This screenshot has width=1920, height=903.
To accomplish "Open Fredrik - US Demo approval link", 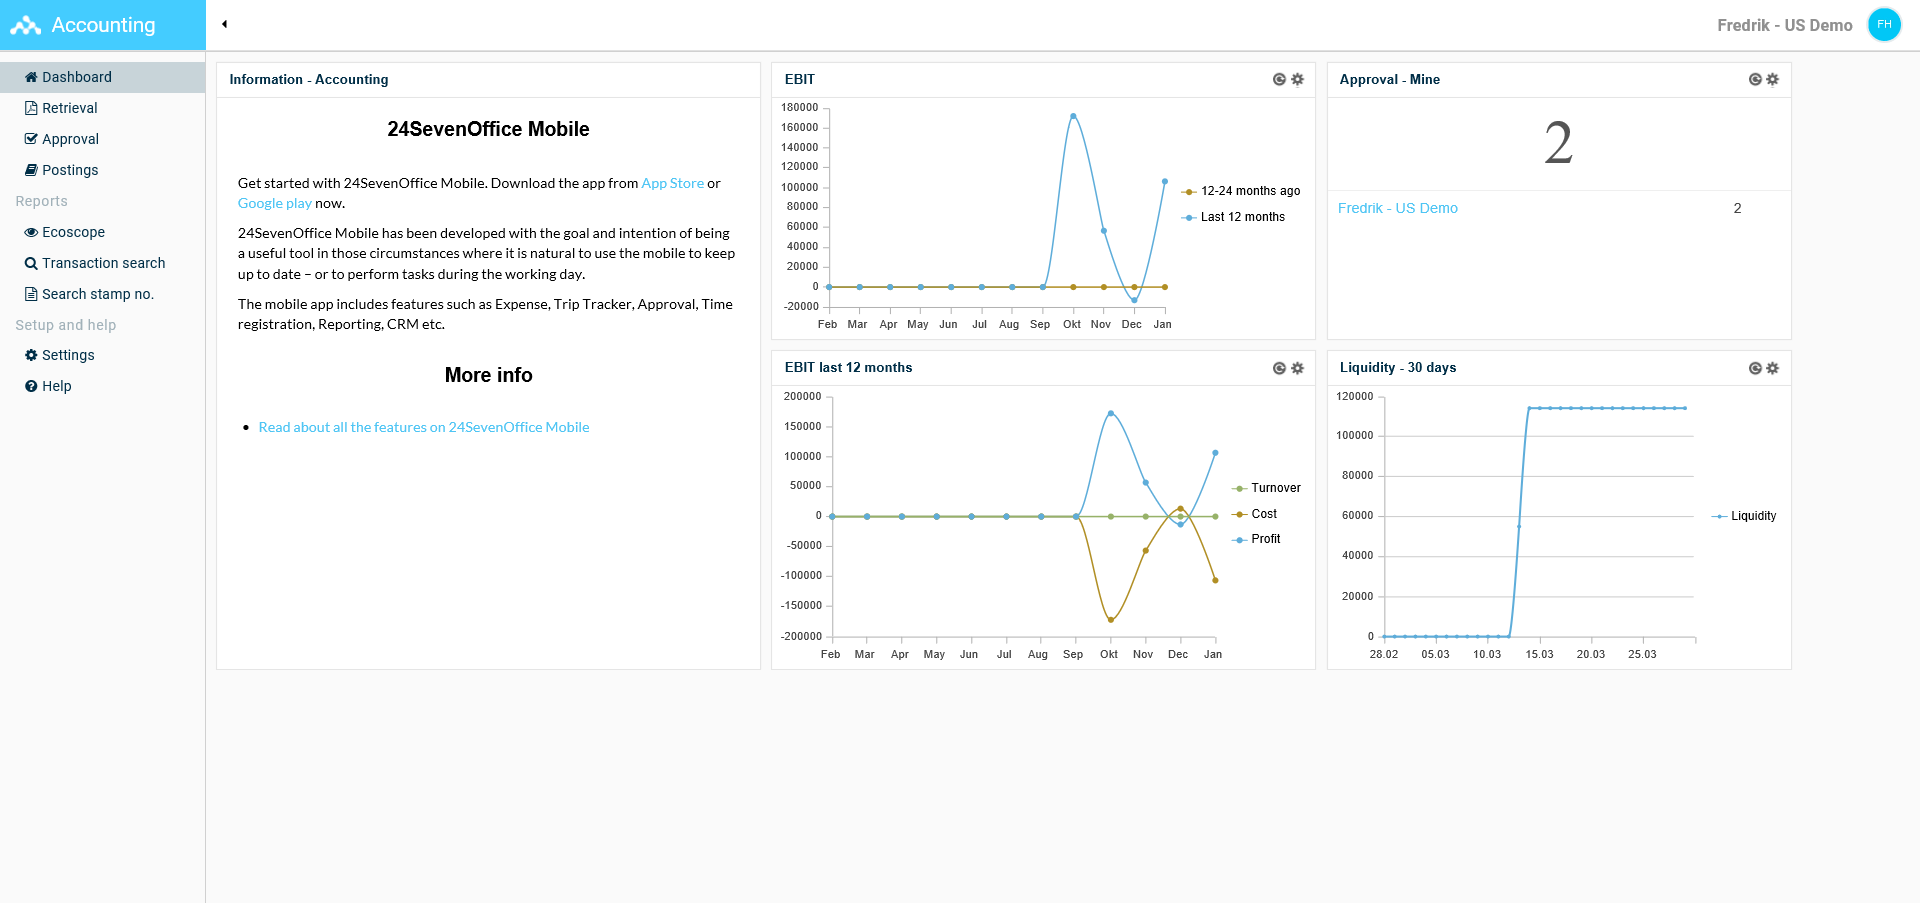I will tap(1398, 208).
